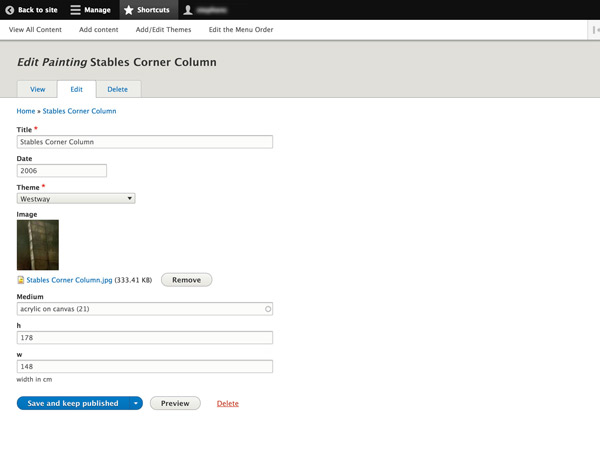Image resolution: width=600 pixels, height=467 pixels.
Task: Open the Save and keep published arrow
Action: tap(135, 403)
